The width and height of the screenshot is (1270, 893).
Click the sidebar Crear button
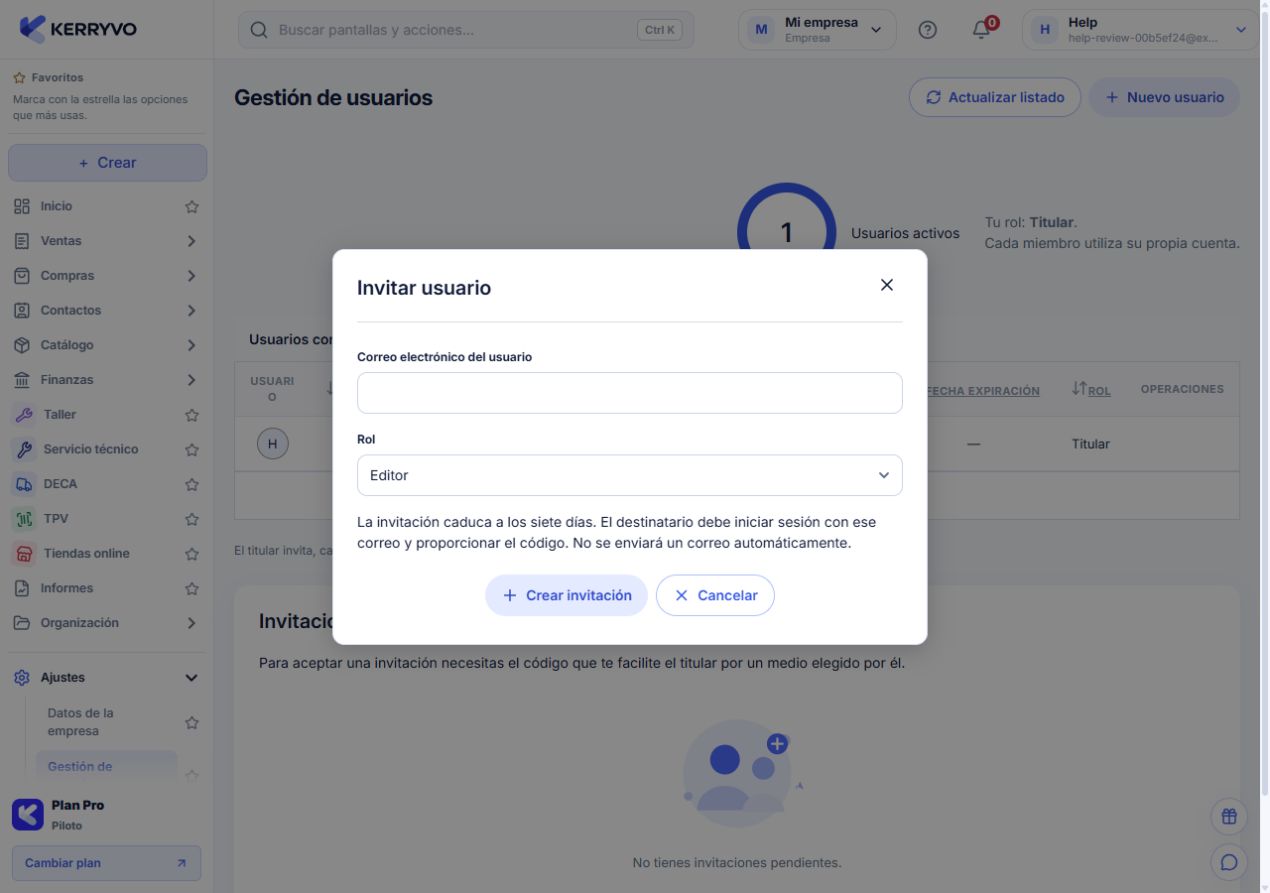tap(108, 163)
